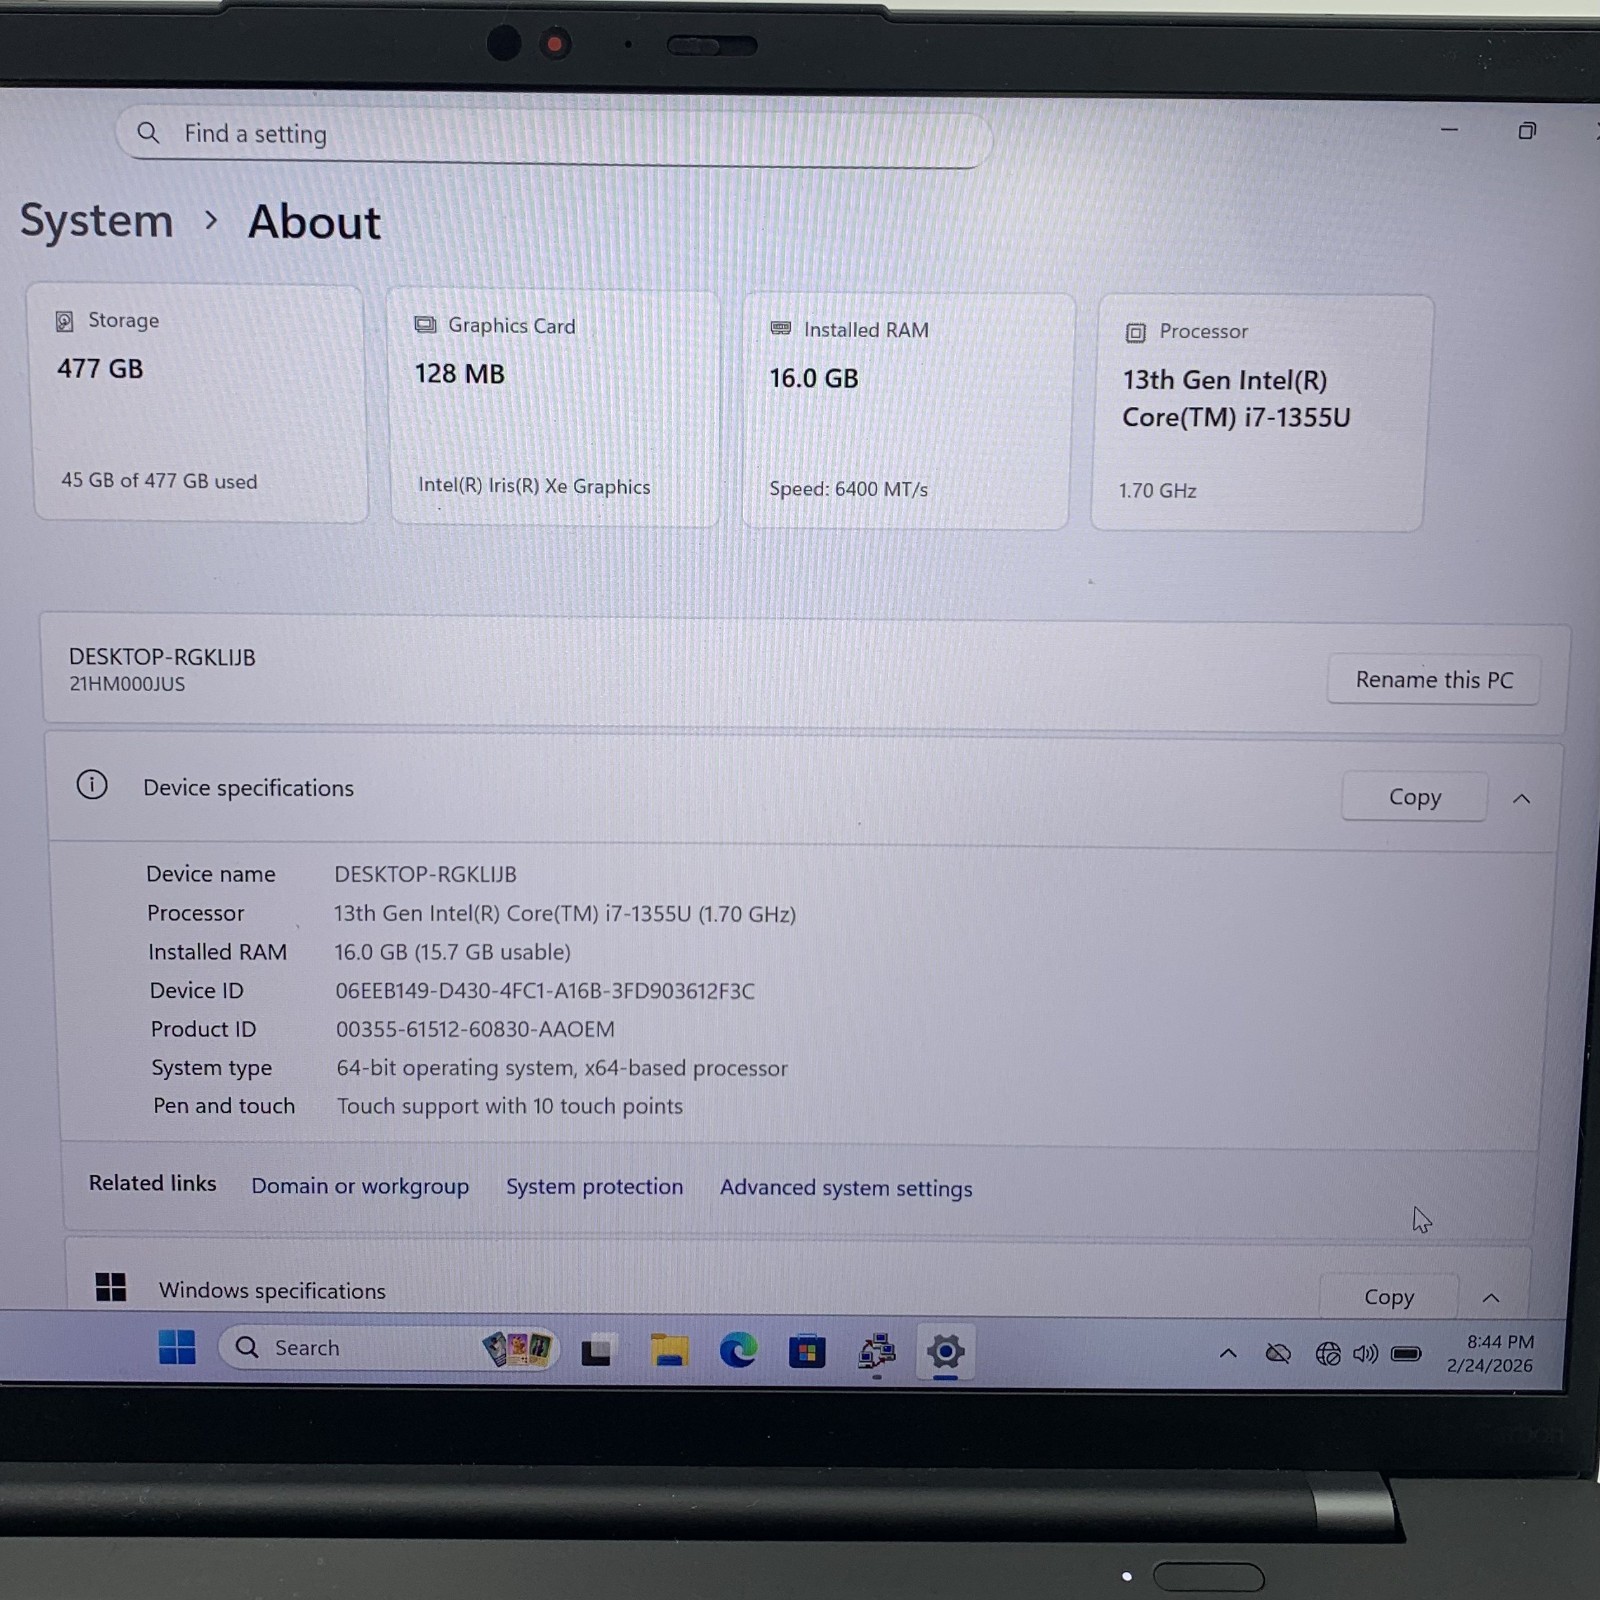
Task: Click the volume speaker tray icon
Action: click(1365, 1354)
